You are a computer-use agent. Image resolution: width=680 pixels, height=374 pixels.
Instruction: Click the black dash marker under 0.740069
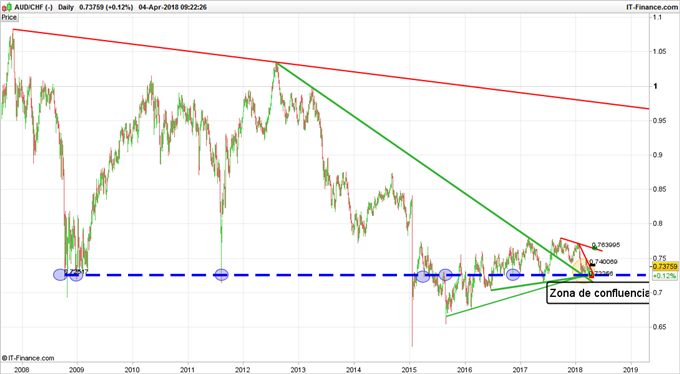592,265
